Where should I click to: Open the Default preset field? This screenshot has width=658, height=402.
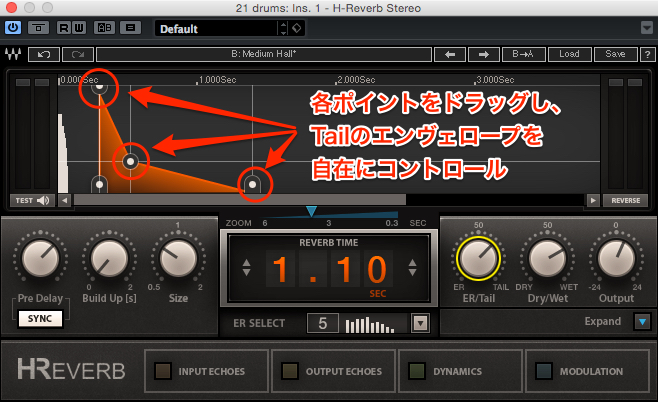216,29
